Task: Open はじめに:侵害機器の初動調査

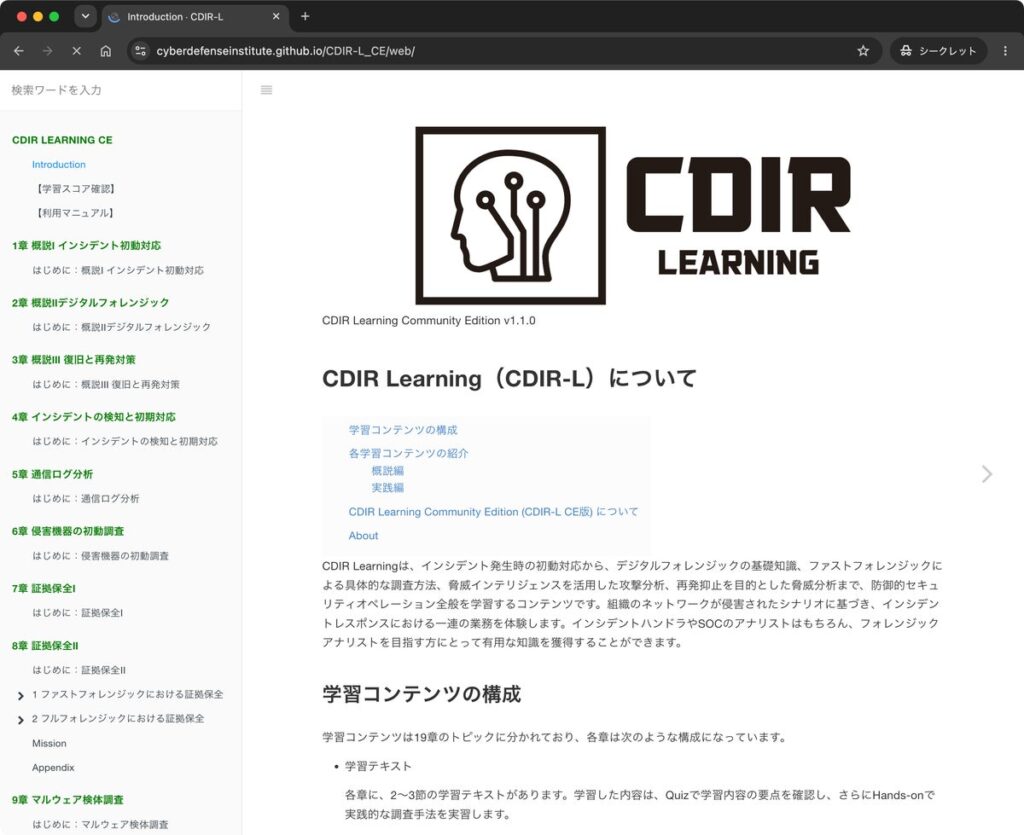Action: (x=101, y=556)
